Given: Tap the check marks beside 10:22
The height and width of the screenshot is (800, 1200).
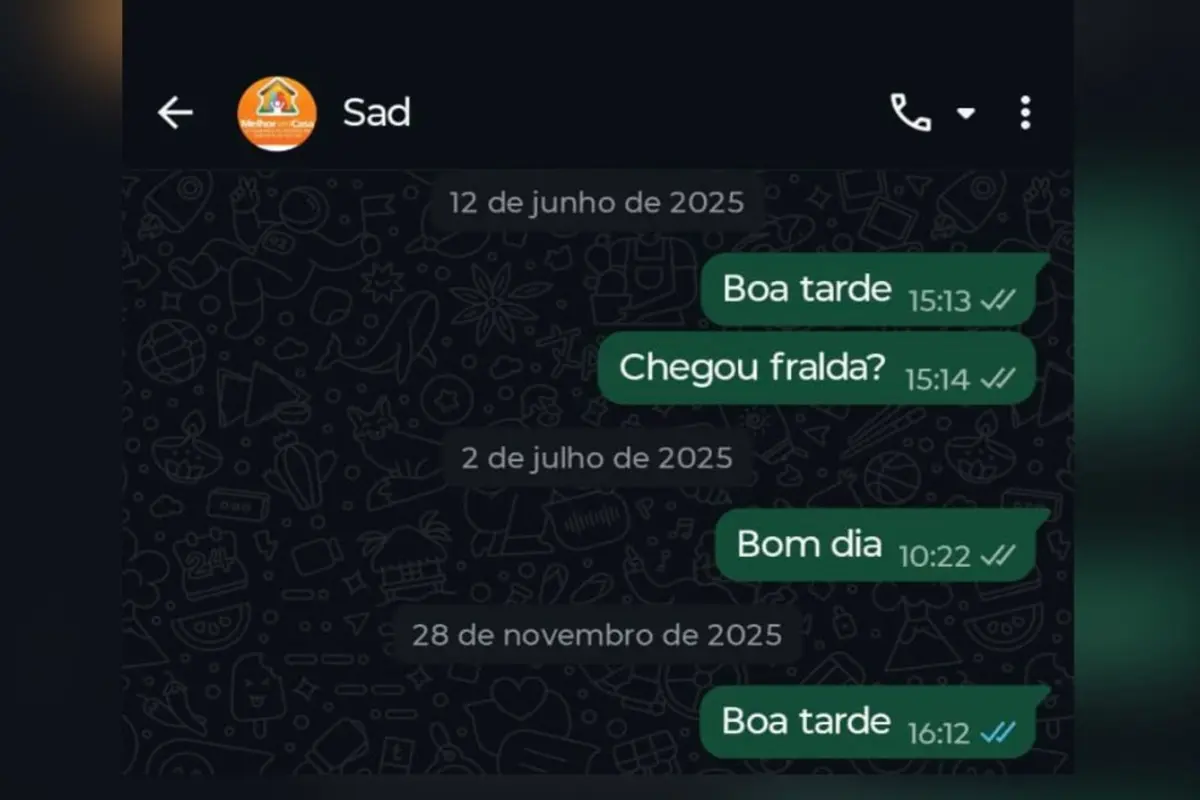Looking at the screenshot, I should pos(997,556).
